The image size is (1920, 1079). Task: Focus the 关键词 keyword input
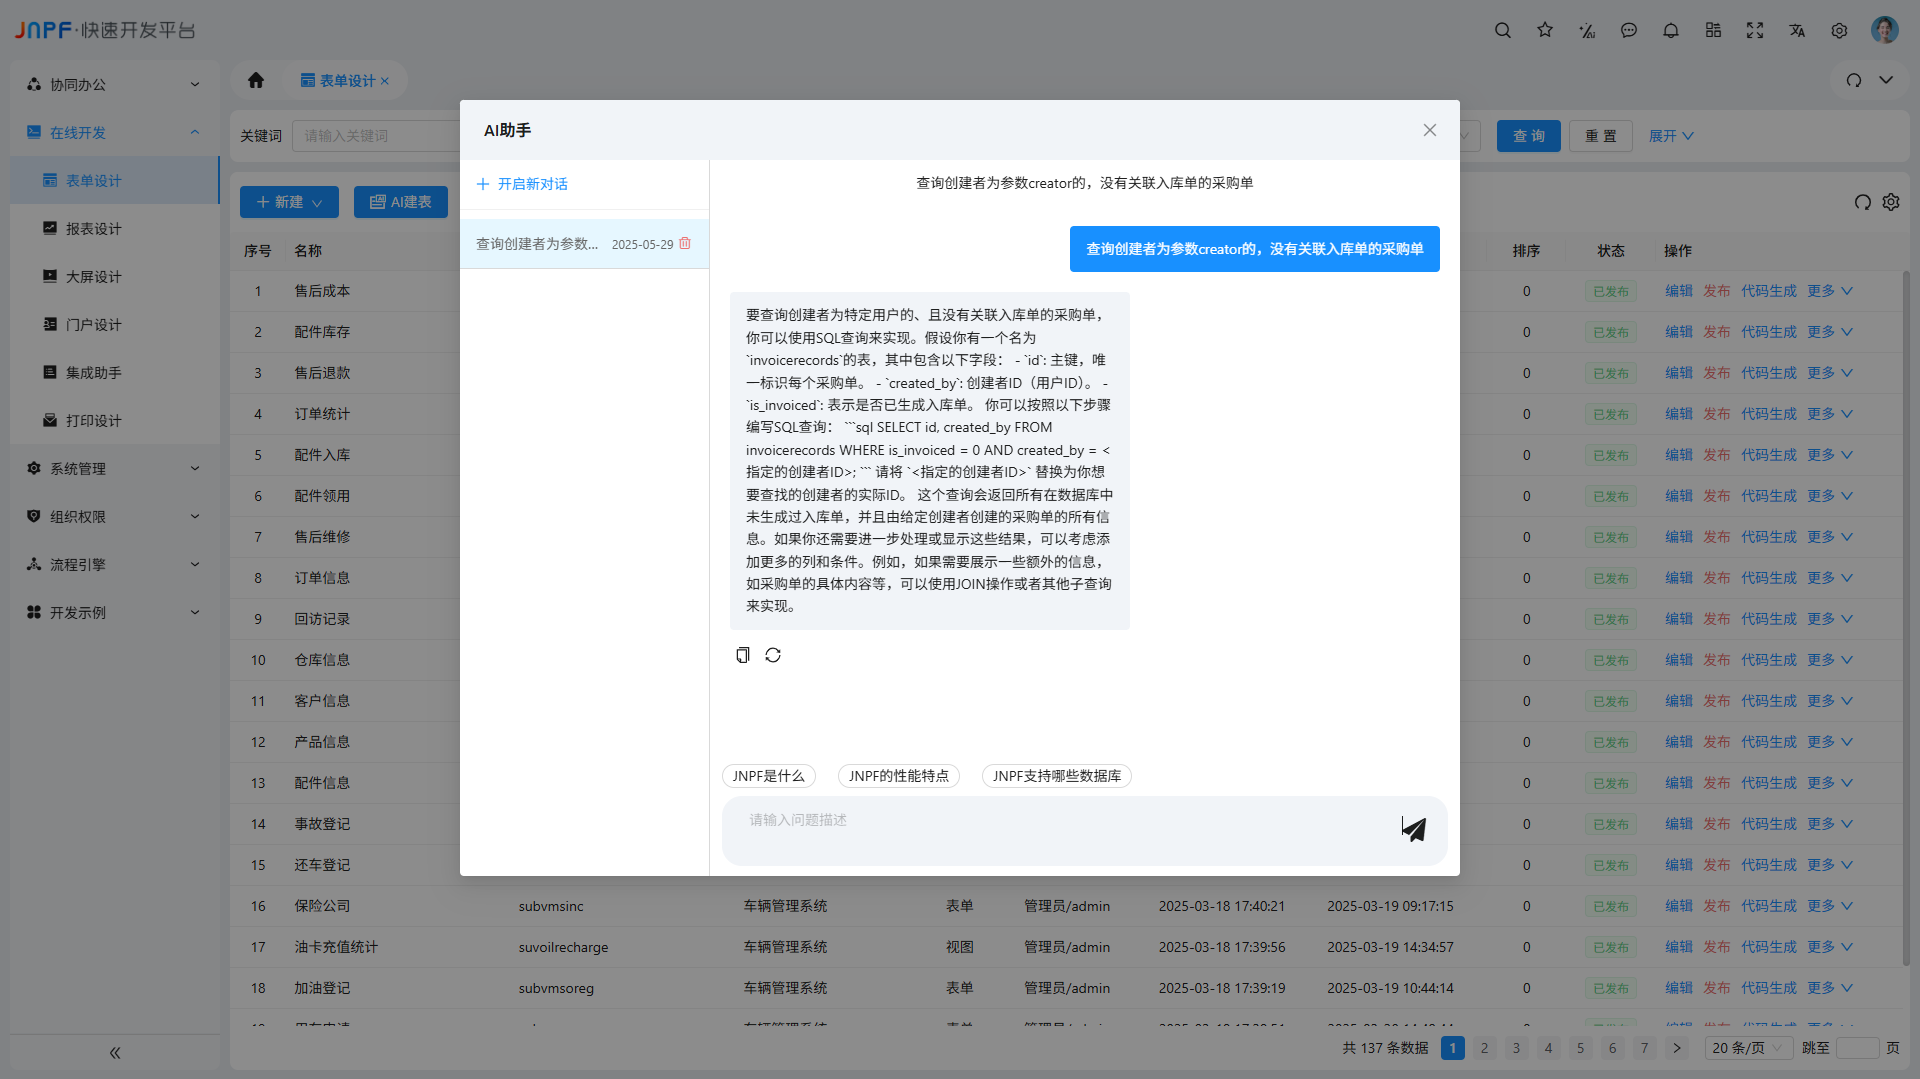tap(375, 136)
